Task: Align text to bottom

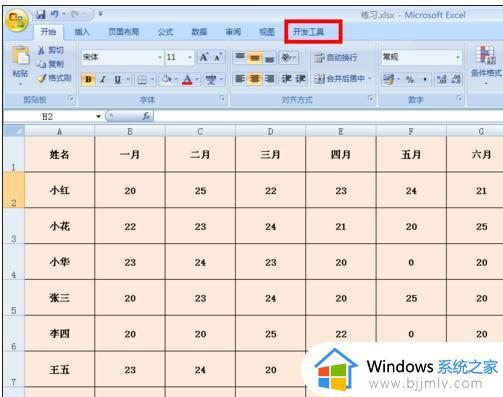Action: (269, 57)
